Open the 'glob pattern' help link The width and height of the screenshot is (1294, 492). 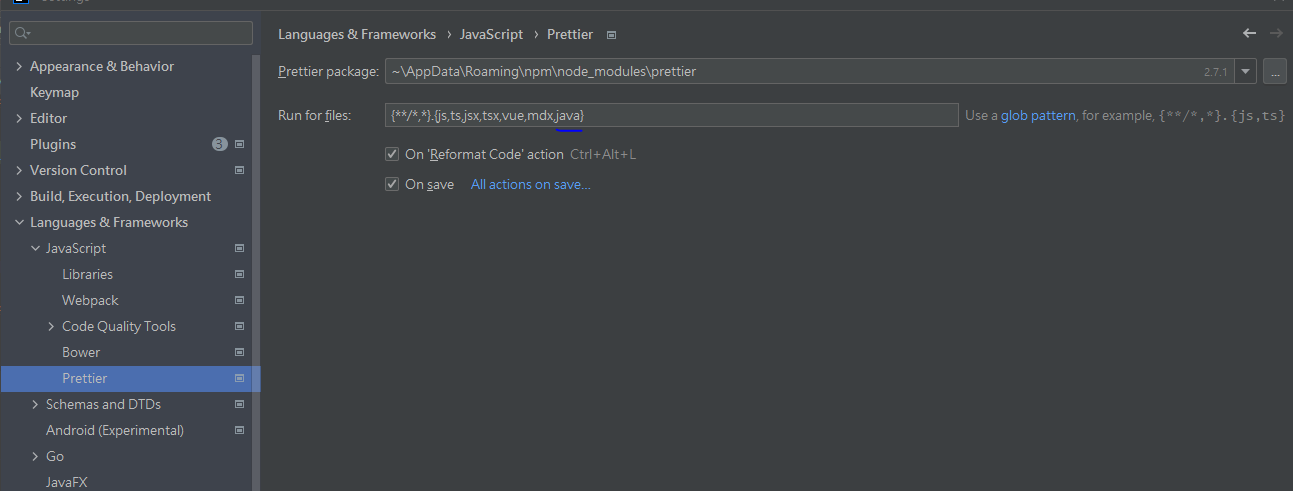(x=1039, y=115)
